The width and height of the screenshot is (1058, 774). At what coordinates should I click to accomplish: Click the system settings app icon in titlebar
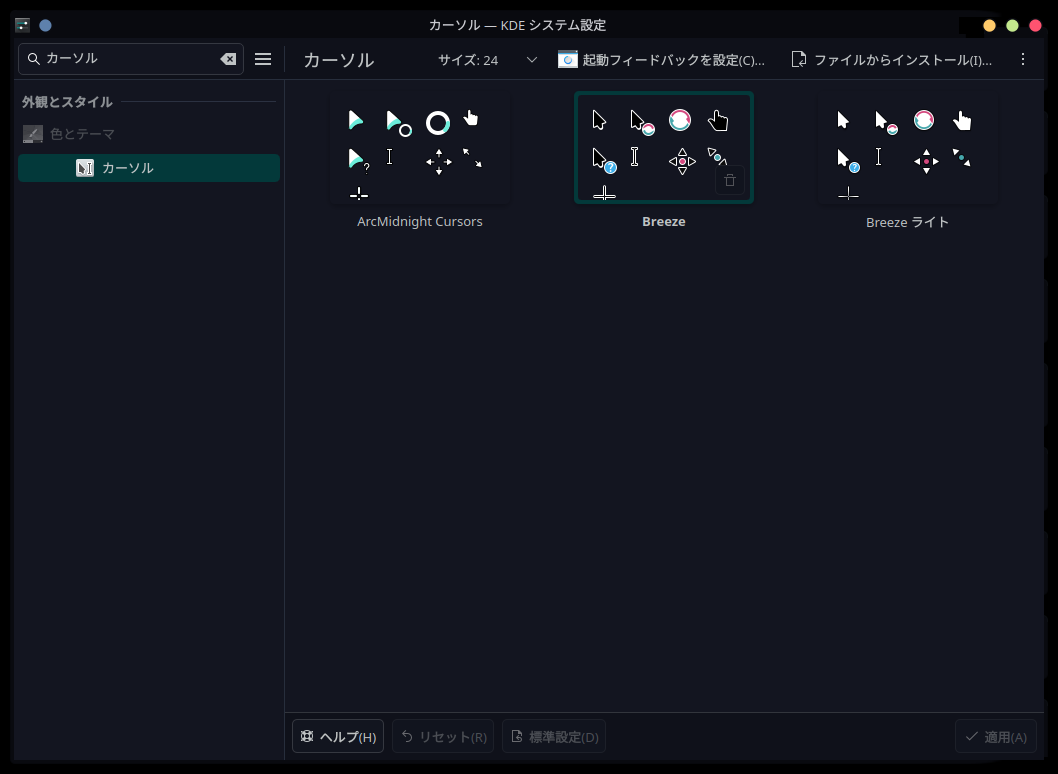[x=22, y=26]
